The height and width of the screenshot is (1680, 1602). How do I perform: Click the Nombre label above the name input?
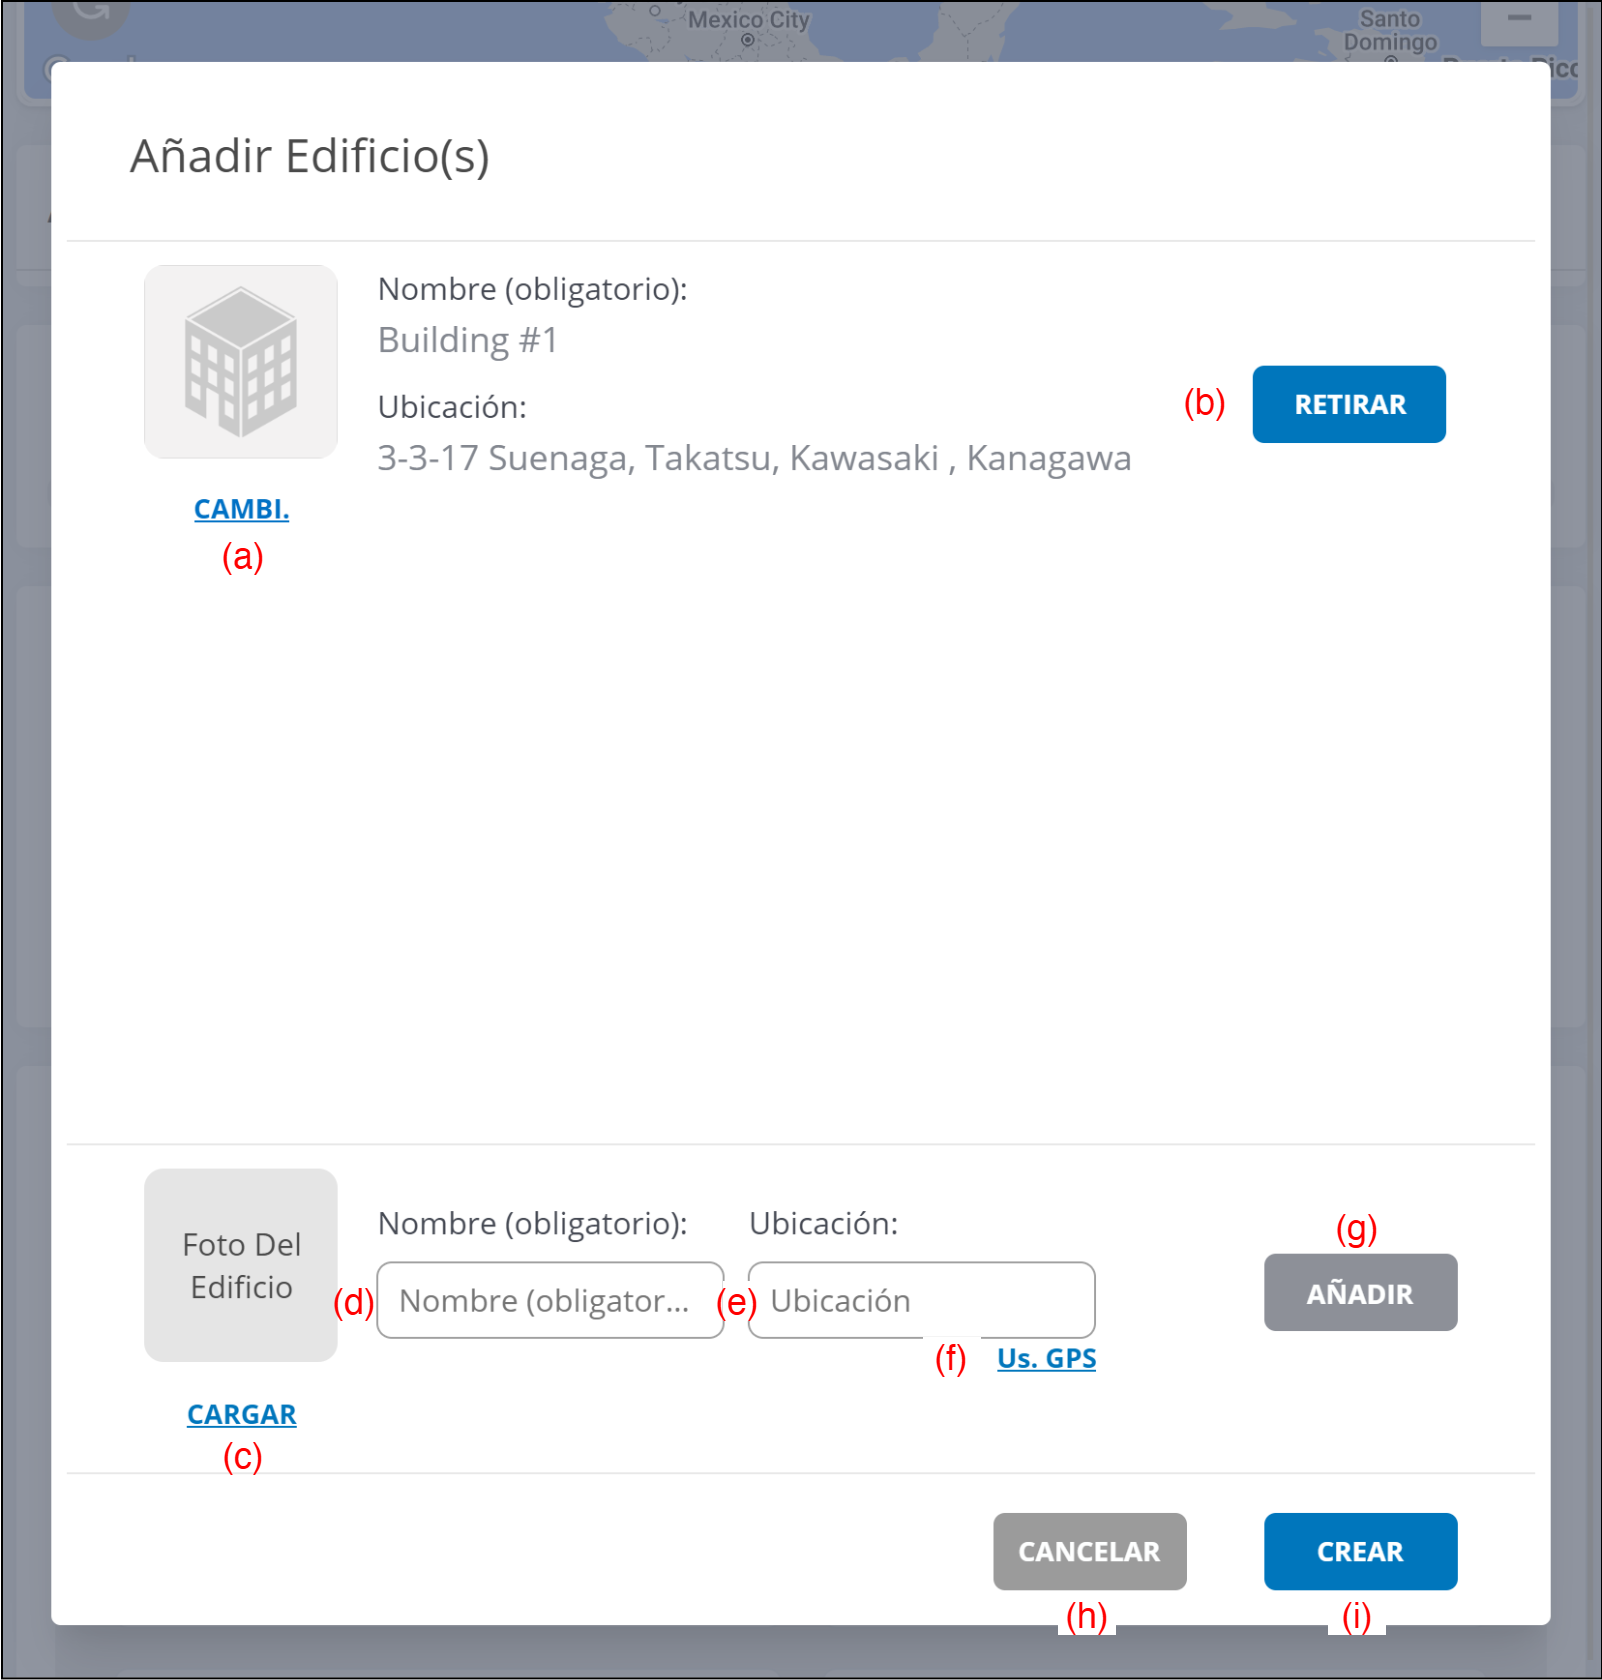(532, 1223)
